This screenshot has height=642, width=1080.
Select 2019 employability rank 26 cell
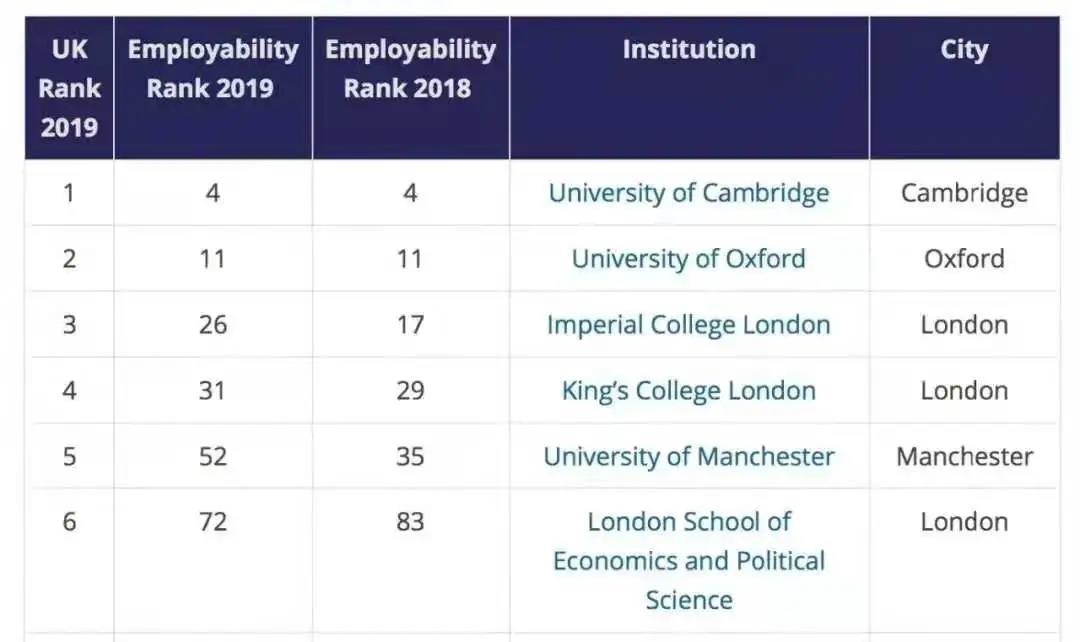213,324
